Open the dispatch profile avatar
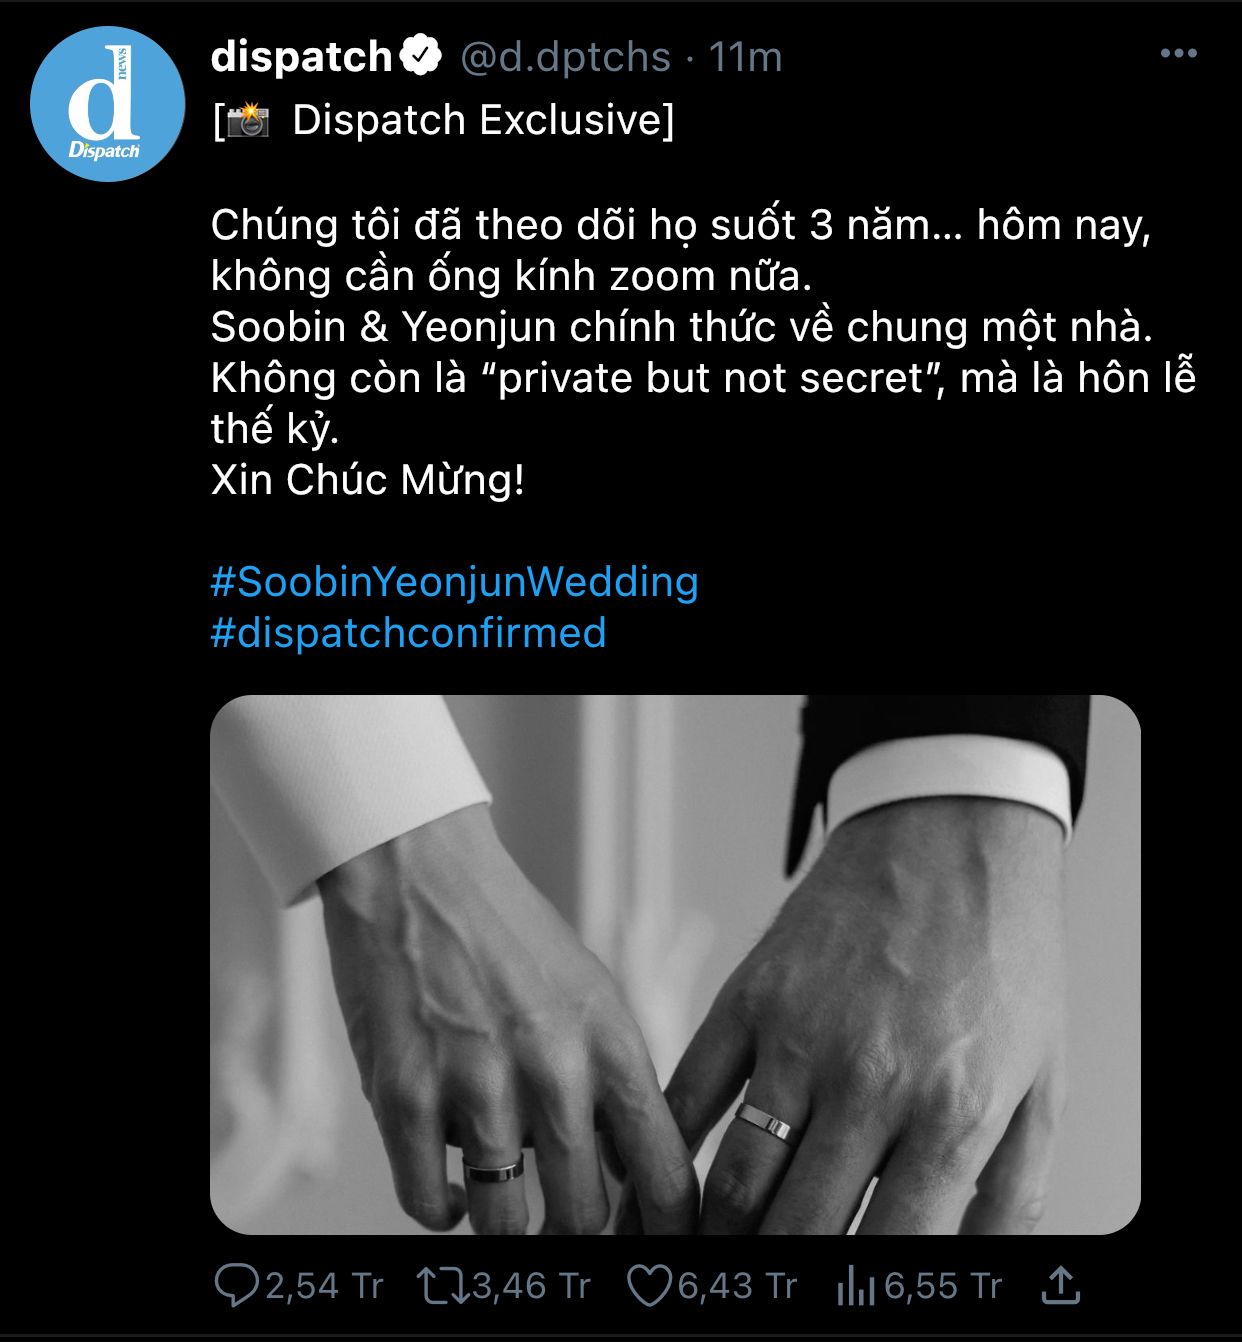The width and height of the screenshot is (1242, 1342). (x=107, y=104)
